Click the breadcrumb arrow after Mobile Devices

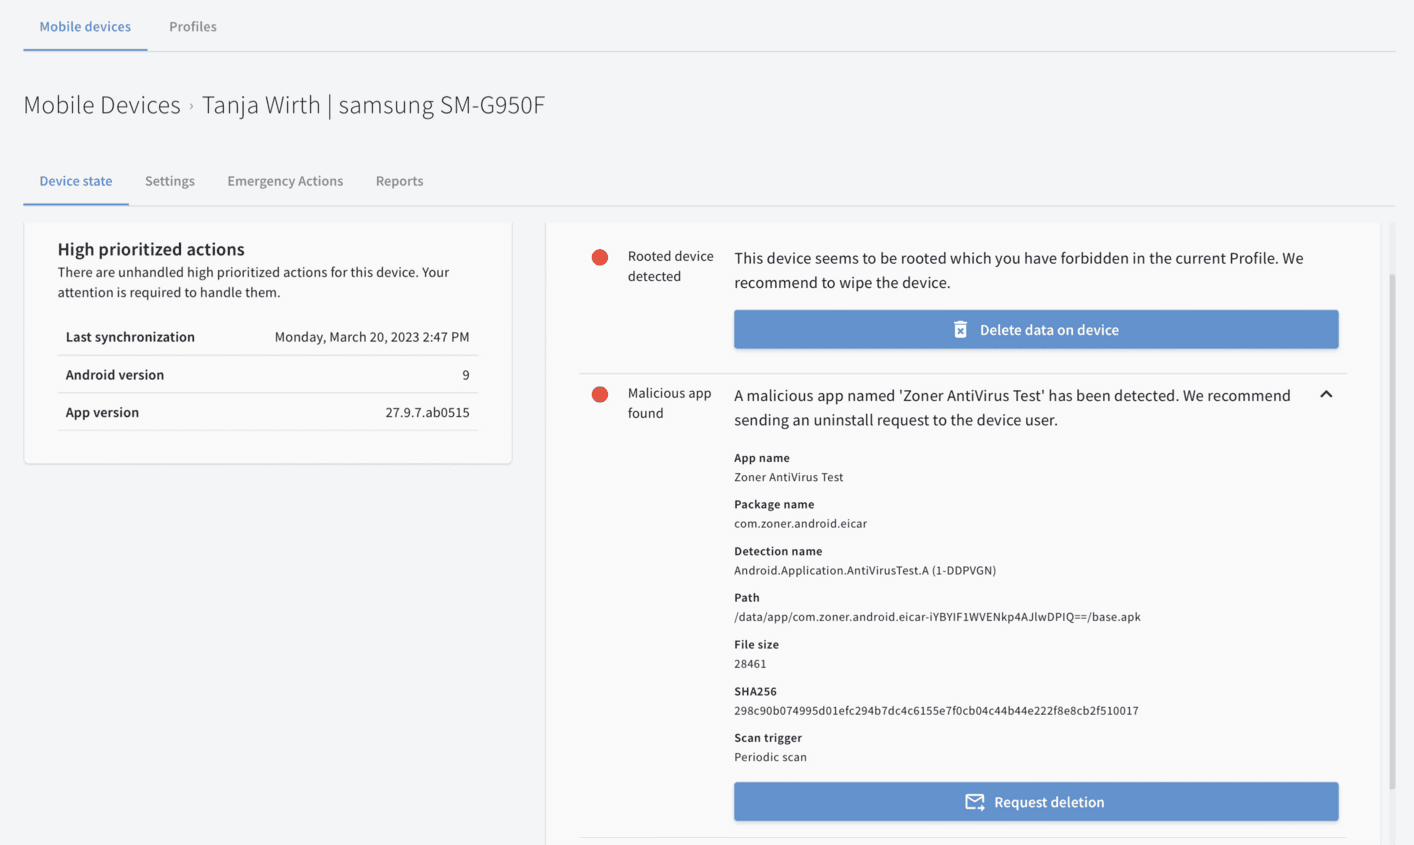click(x=191, y=106)
